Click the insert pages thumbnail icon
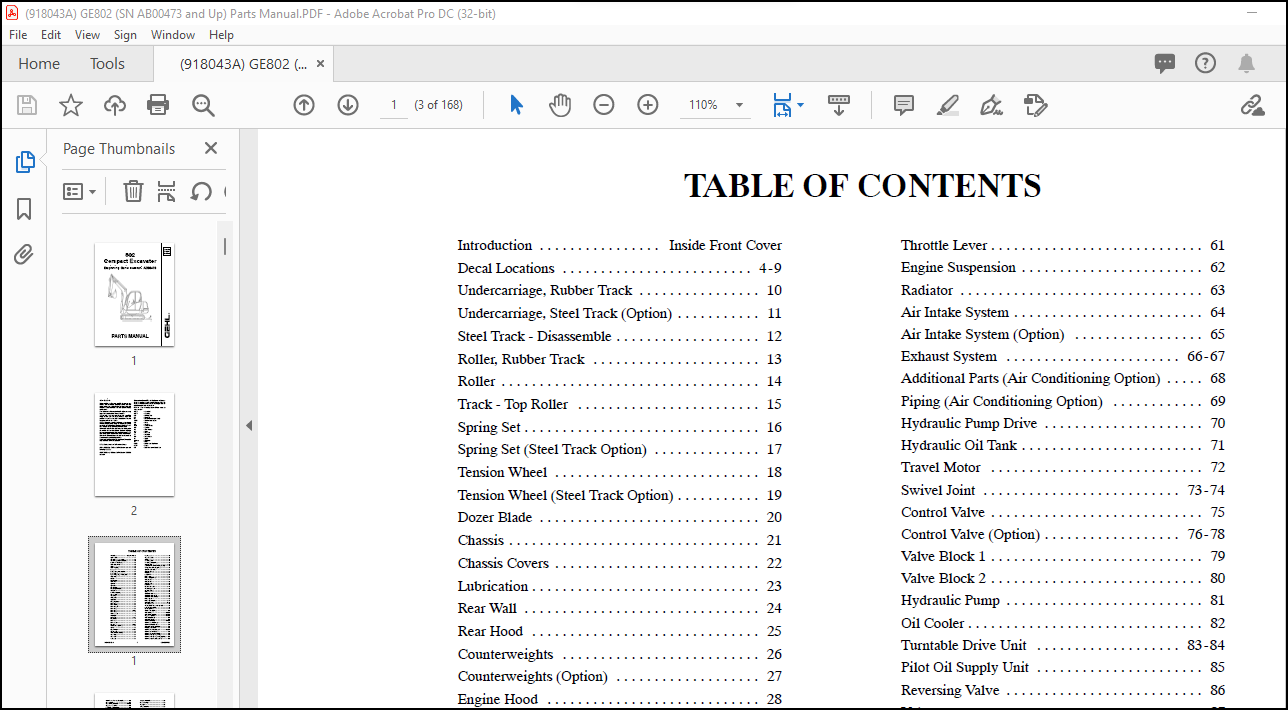The height and width of the screenshot is (710, 1288). pyautogui.click(x=167, y=191)
